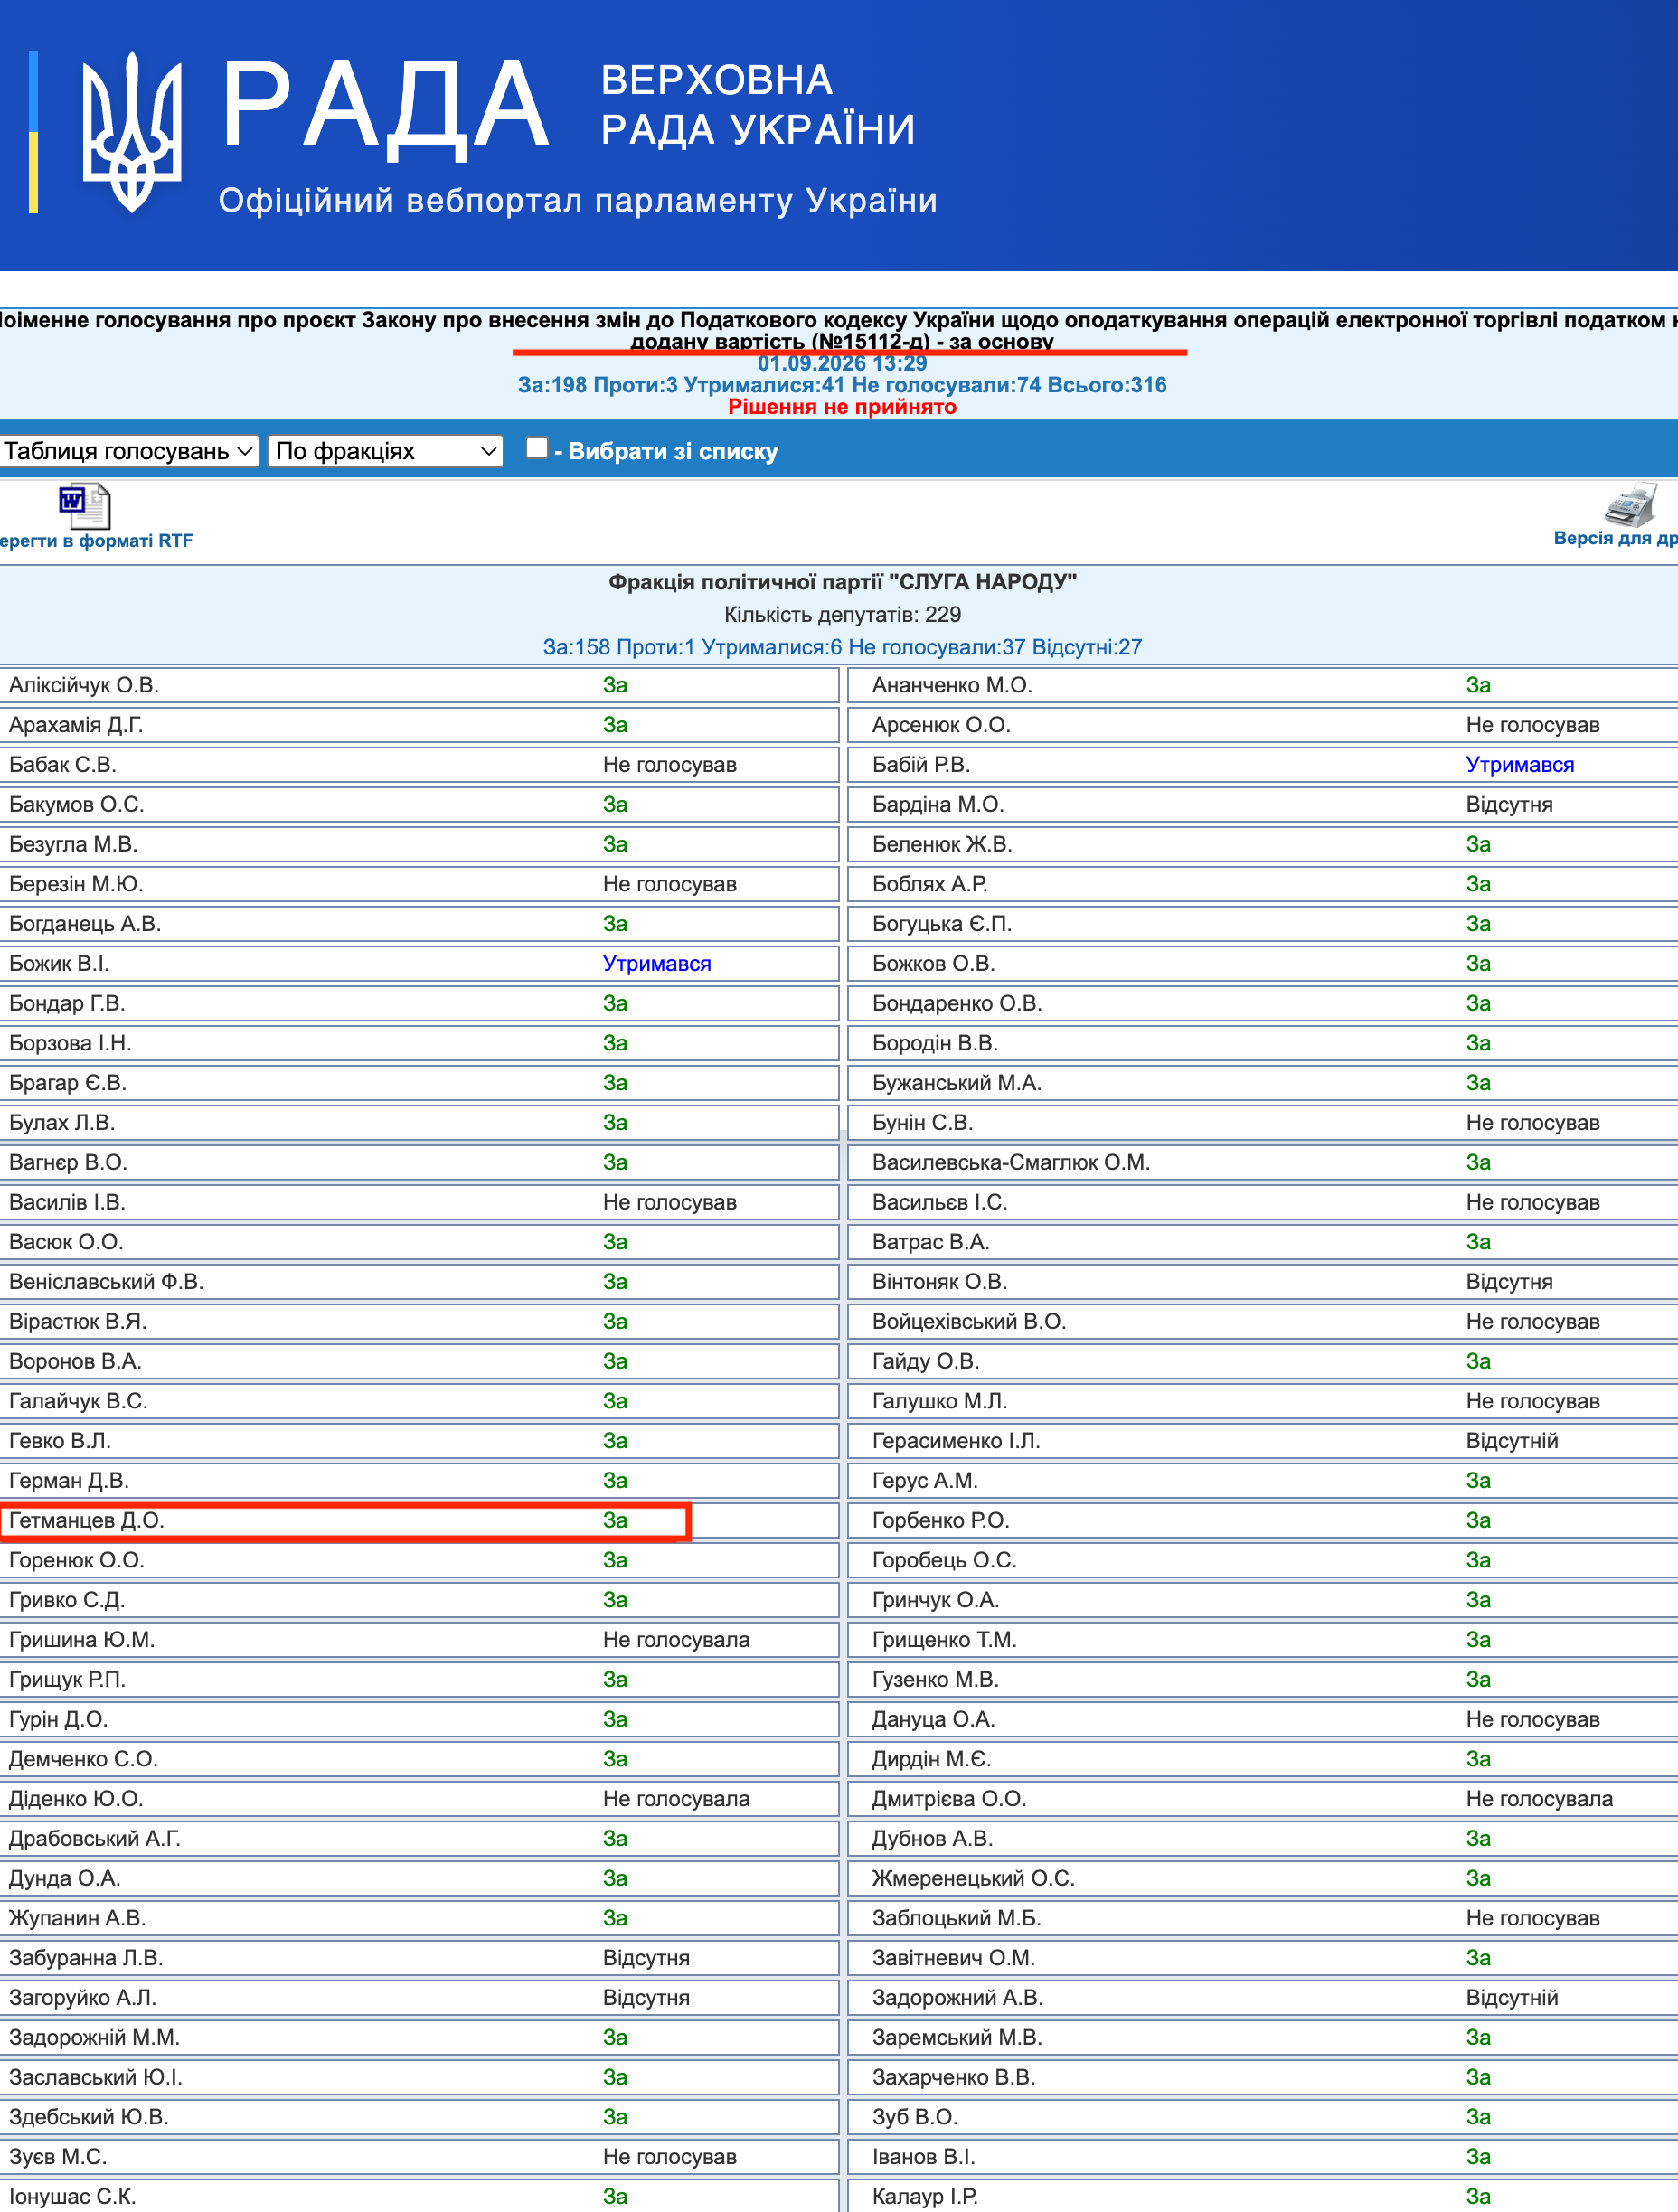
Task: Click the vote 'За' for Гетманцев Д.О.
Action: coord(615,1520)
